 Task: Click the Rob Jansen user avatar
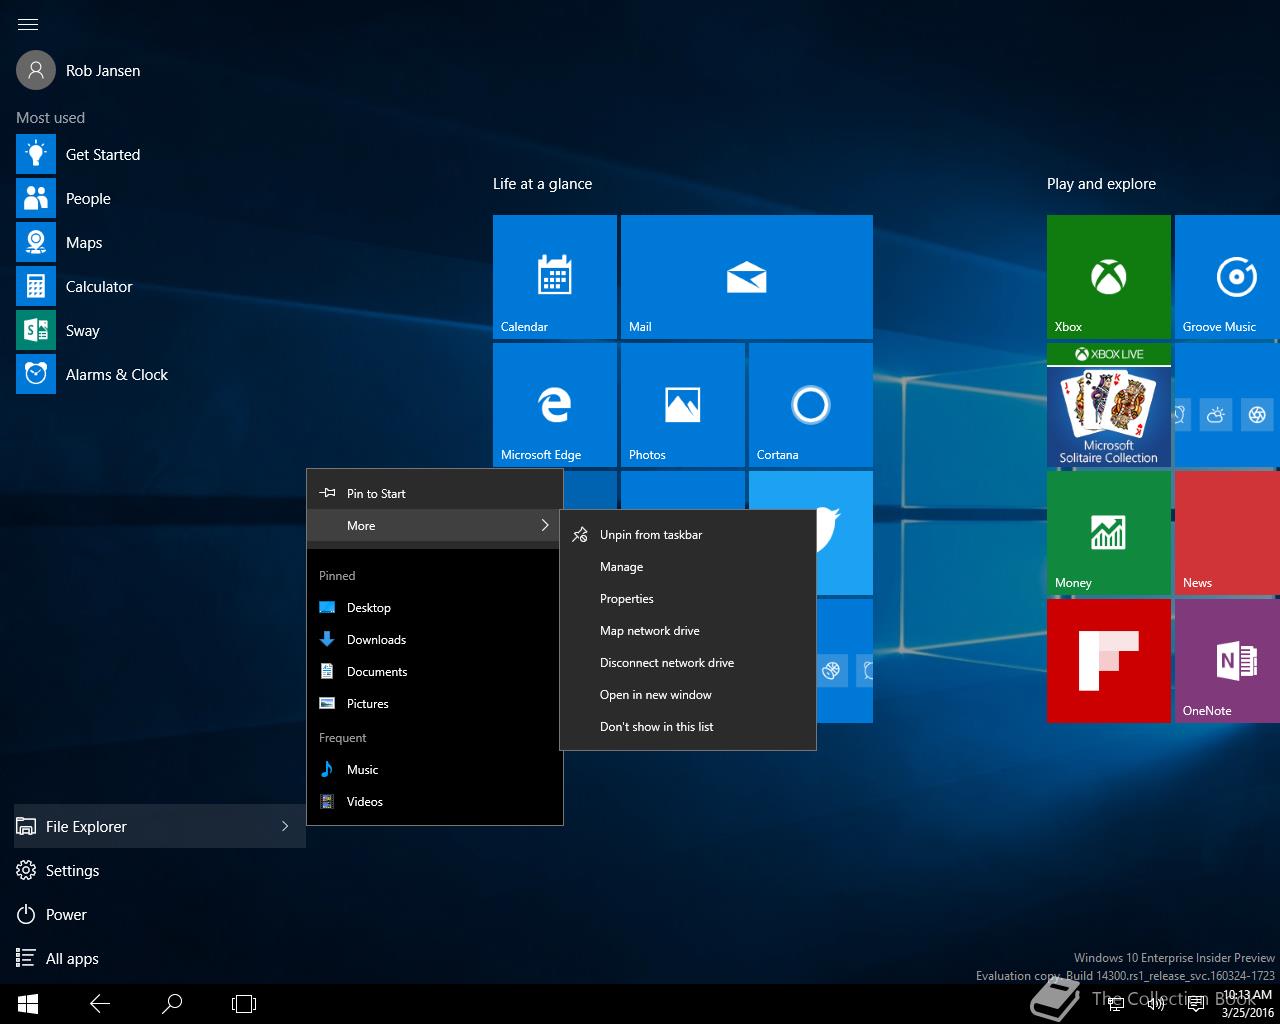click(36, 70)
